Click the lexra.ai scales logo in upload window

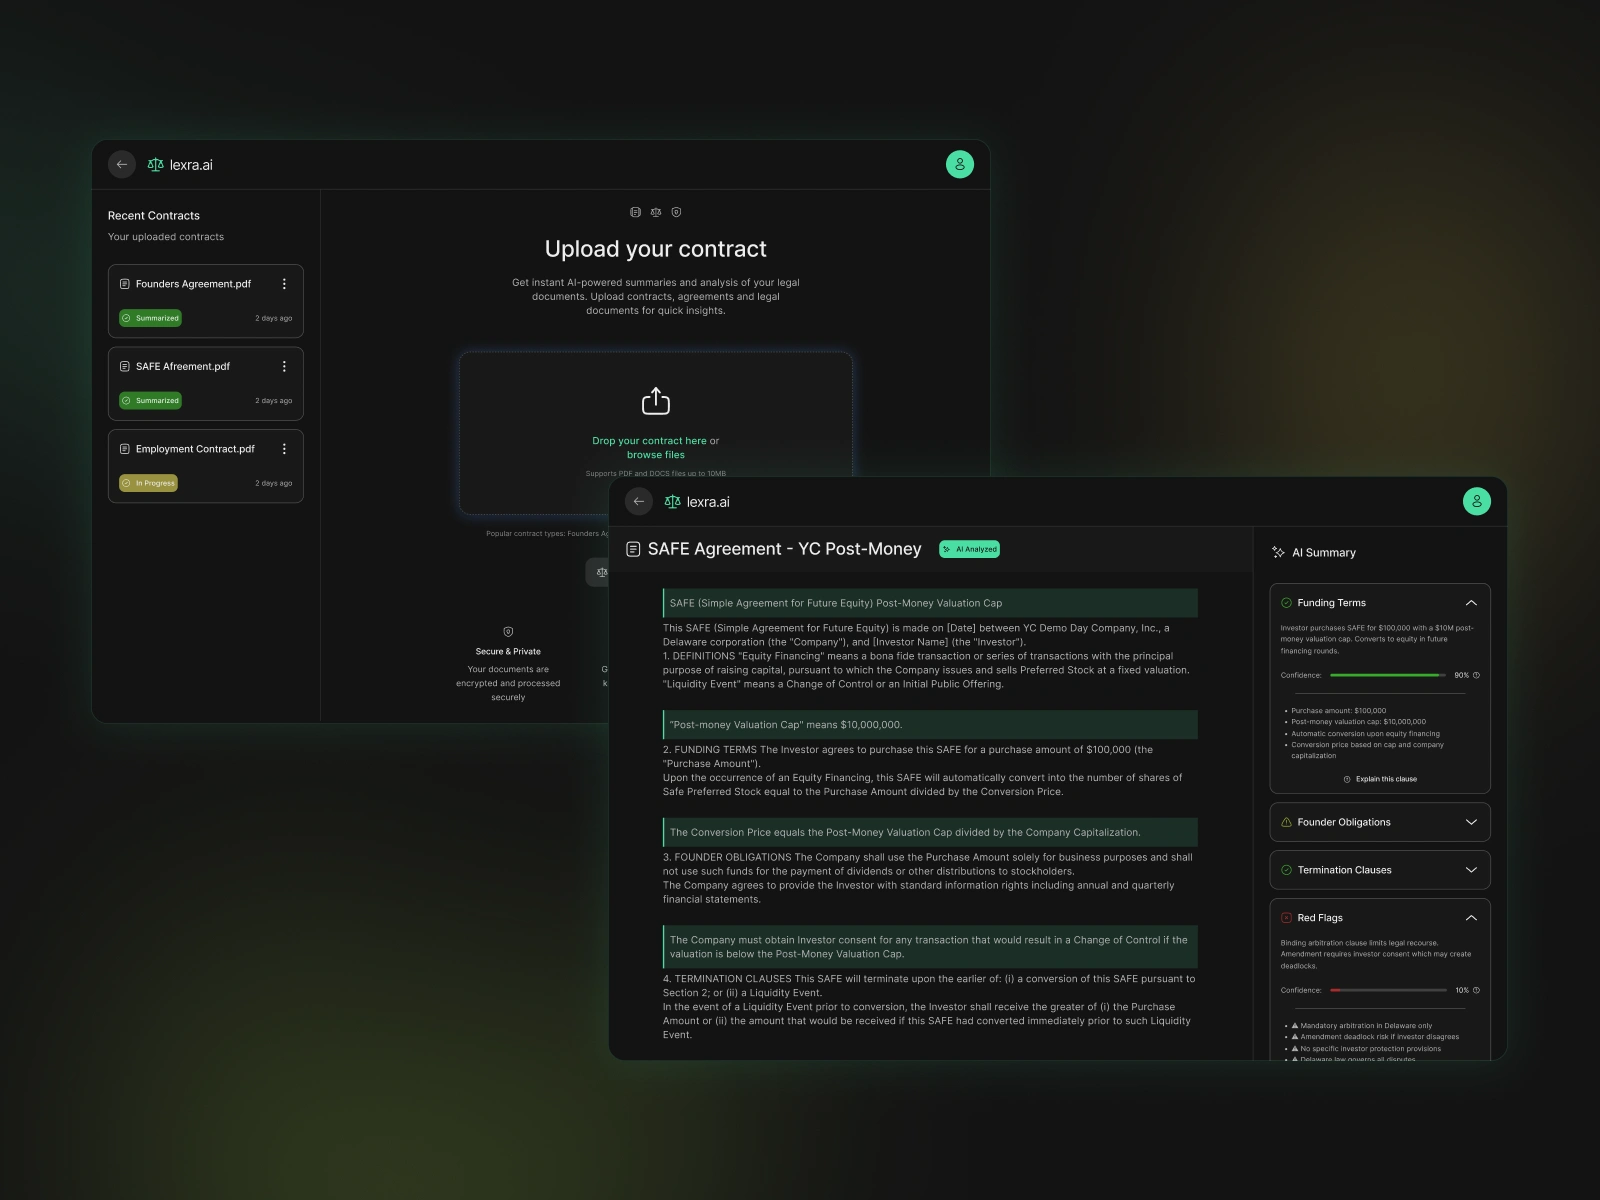pyautogui.click(x=155, y=165)
